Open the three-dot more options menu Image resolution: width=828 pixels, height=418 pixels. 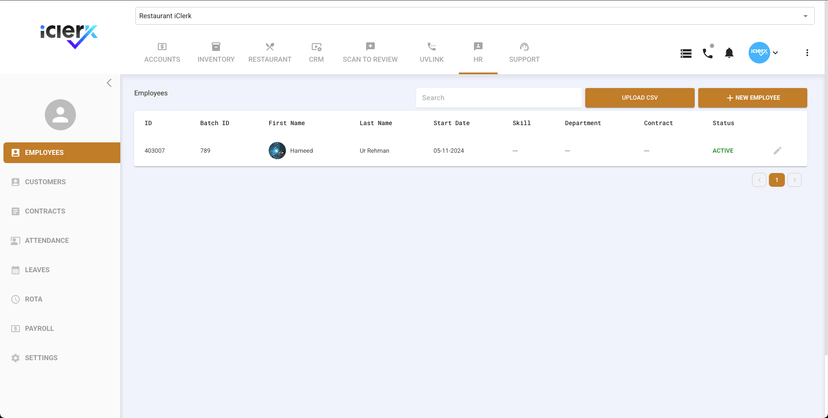point(807,53)
